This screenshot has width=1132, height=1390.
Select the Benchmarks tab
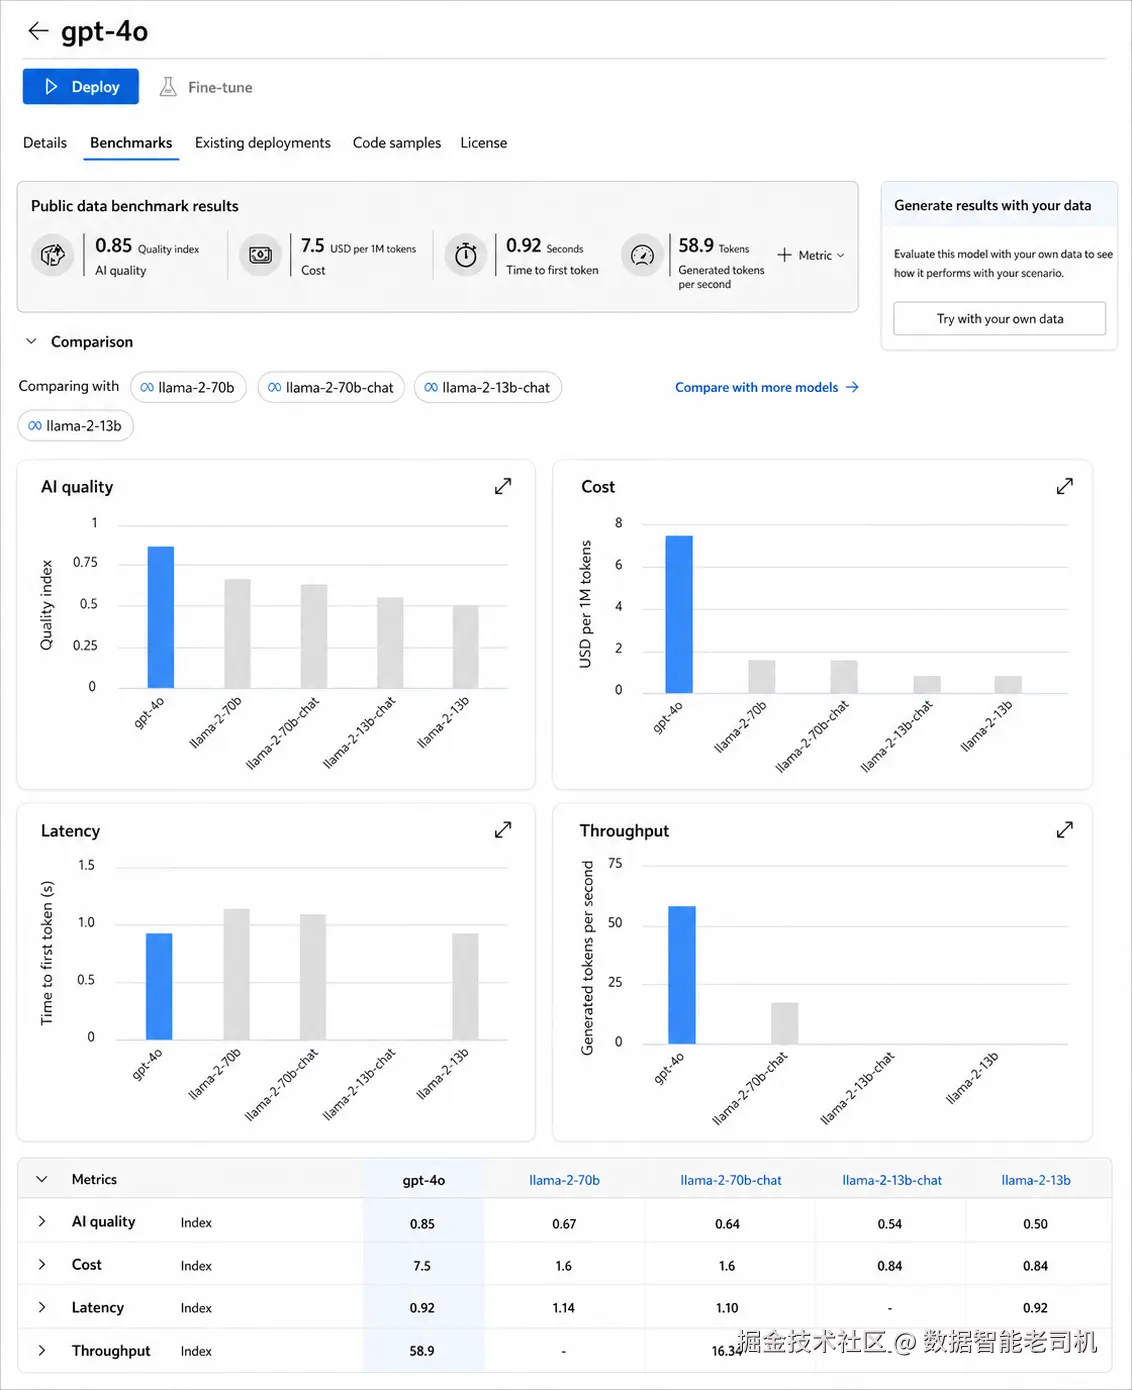pyautogui.click(x=131, y=143)
